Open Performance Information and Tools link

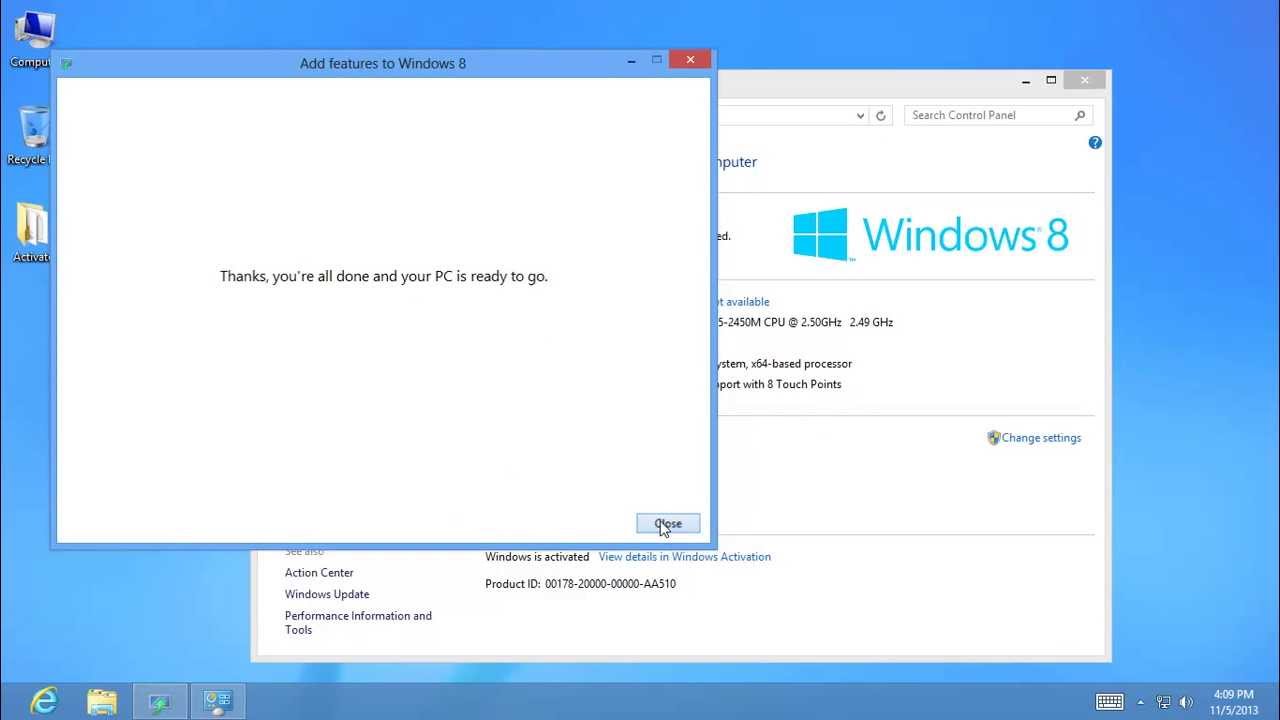[358, 623]
